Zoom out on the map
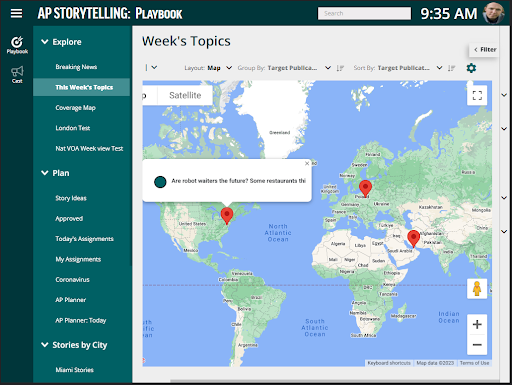The width and height of the screenshot is (512, 385). click(477, 345)
